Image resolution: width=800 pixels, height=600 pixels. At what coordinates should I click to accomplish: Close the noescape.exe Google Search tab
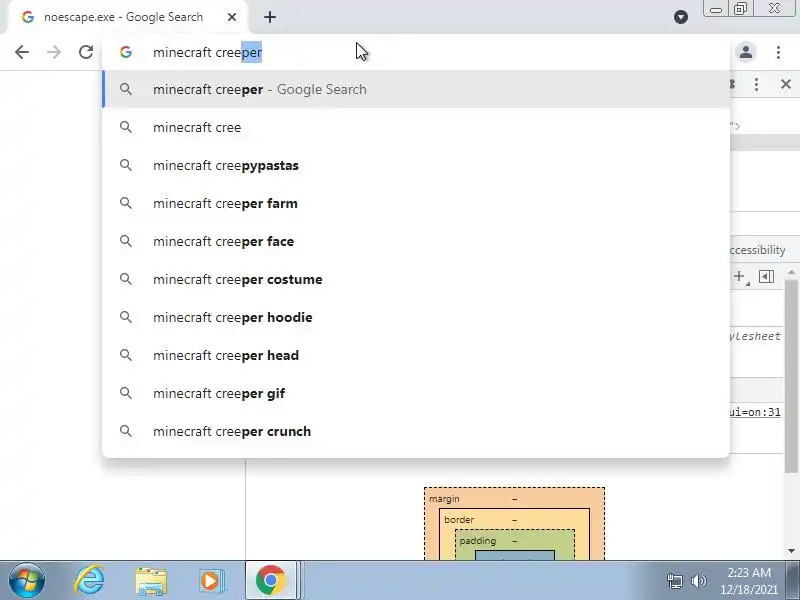(232, 17)
